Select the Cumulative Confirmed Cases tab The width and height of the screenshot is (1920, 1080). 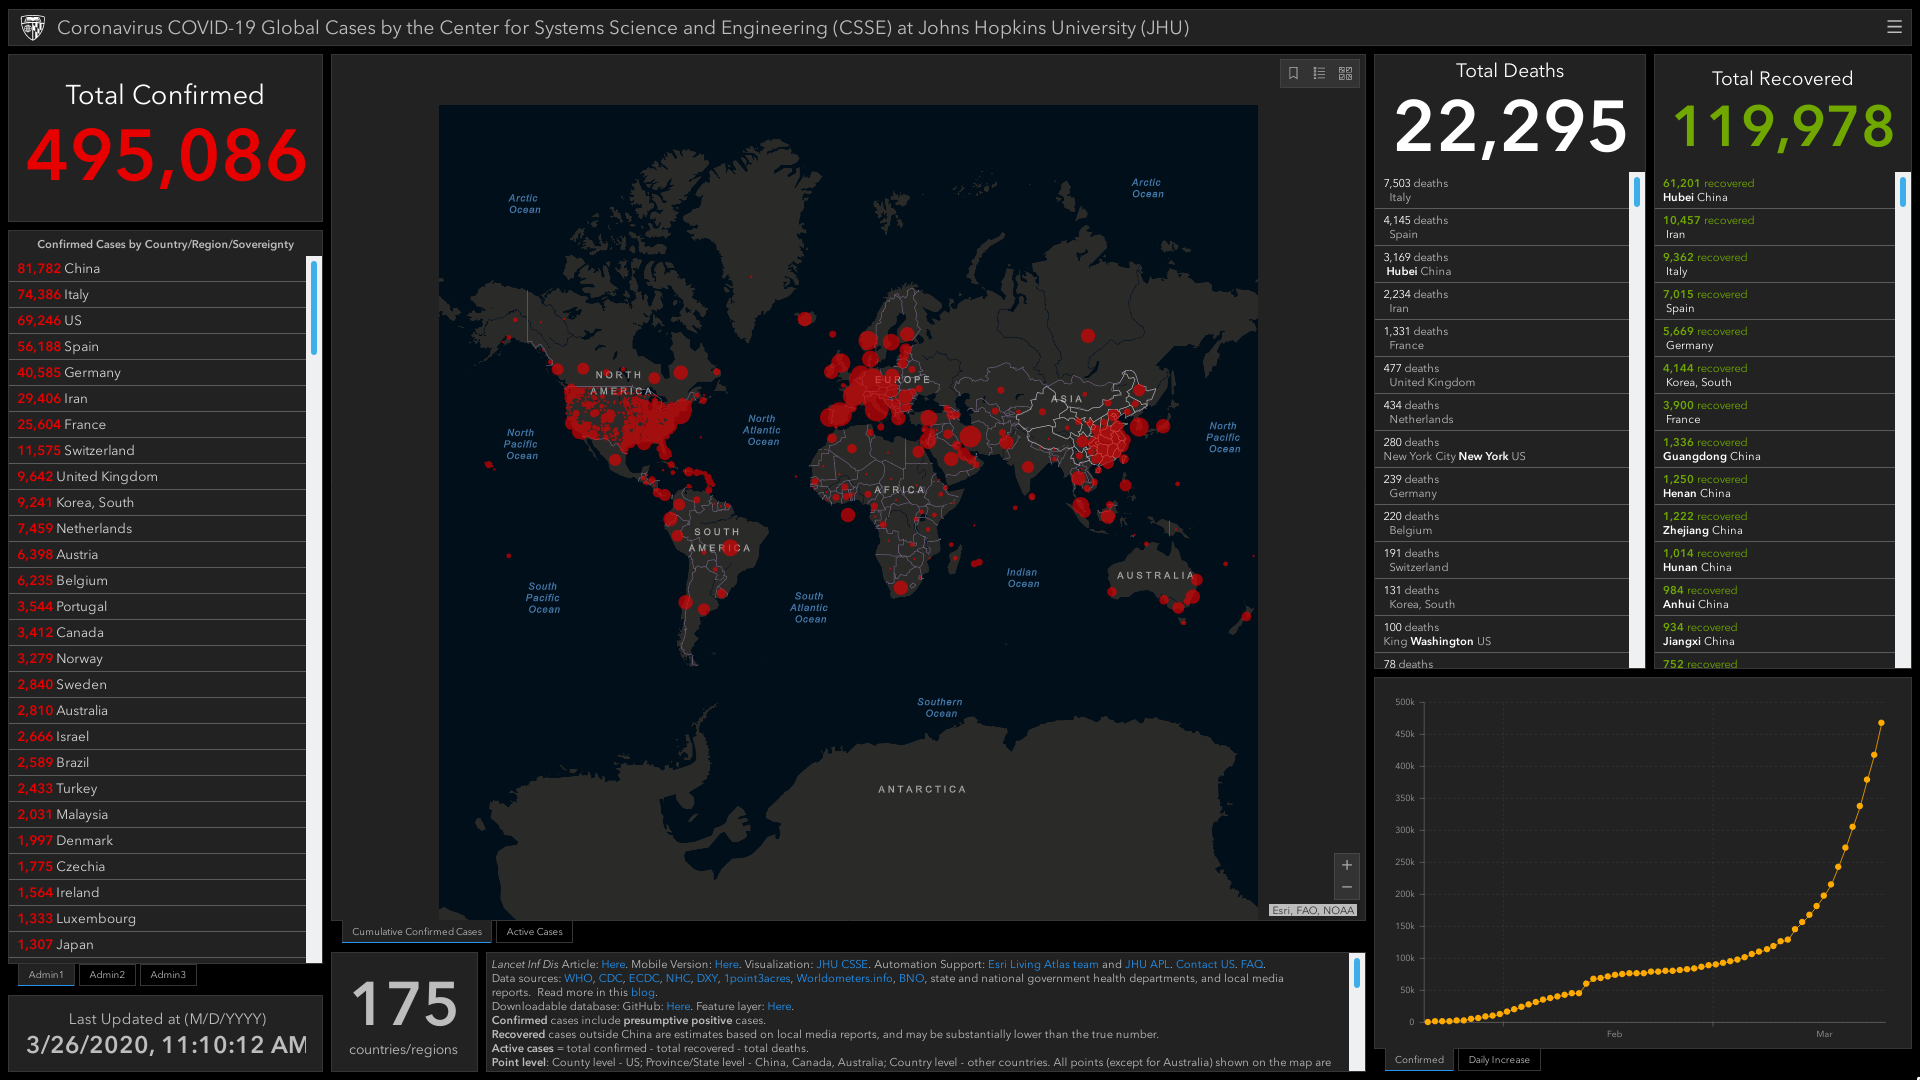pyautogui.click(x=417, y=931)
